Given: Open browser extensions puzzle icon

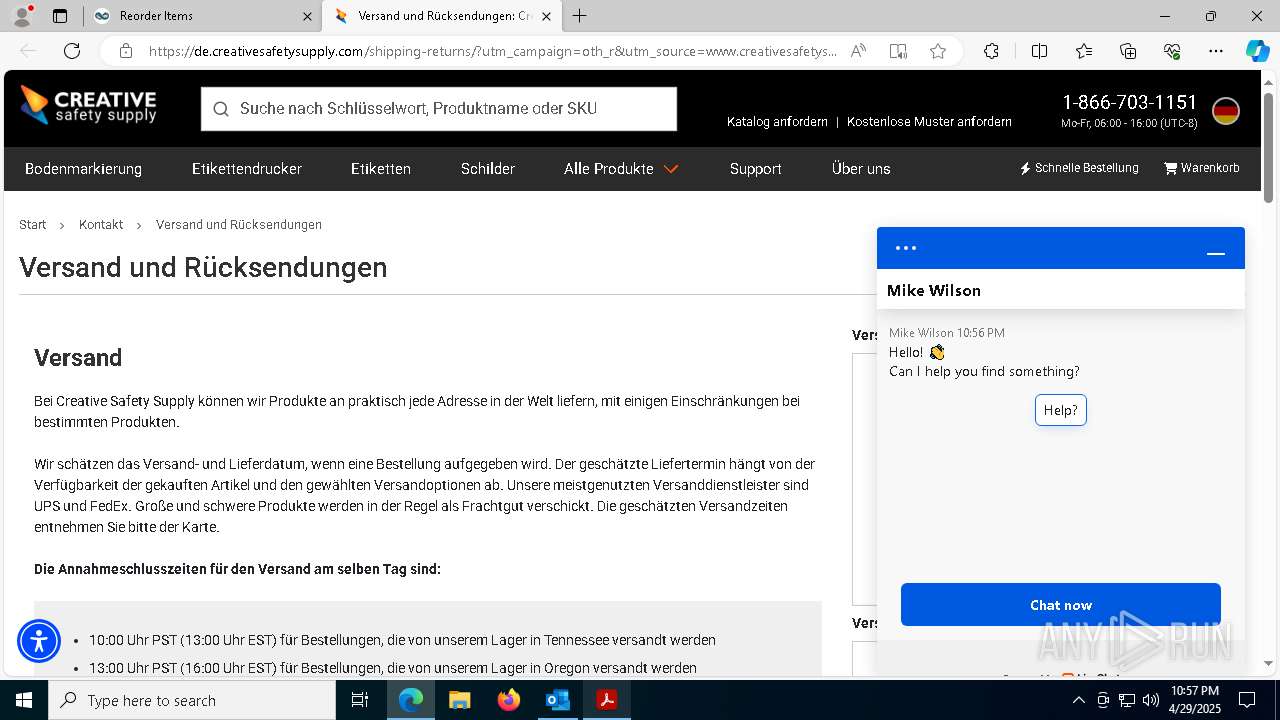Looking at the screenshot, I should pyautogui.click(x=991, y=51).
